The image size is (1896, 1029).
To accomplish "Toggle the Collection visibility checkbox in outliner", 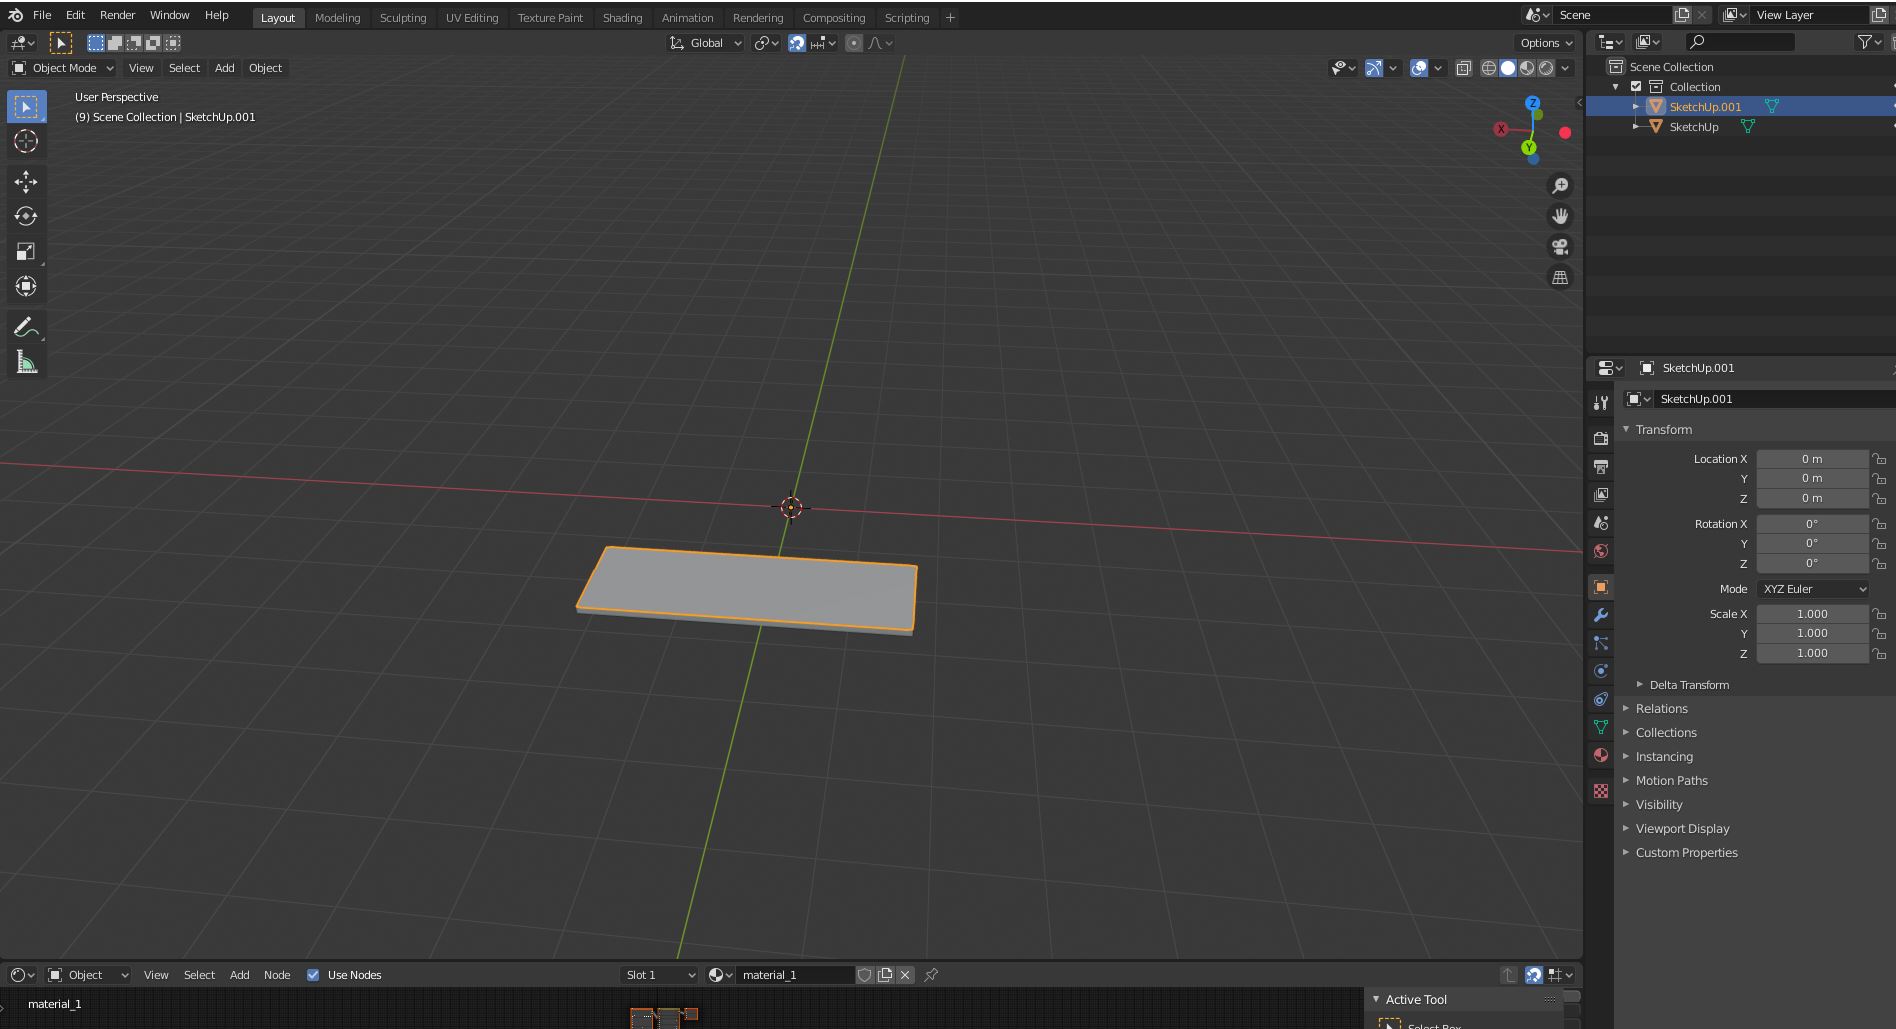I will (x=1636, y=87).
